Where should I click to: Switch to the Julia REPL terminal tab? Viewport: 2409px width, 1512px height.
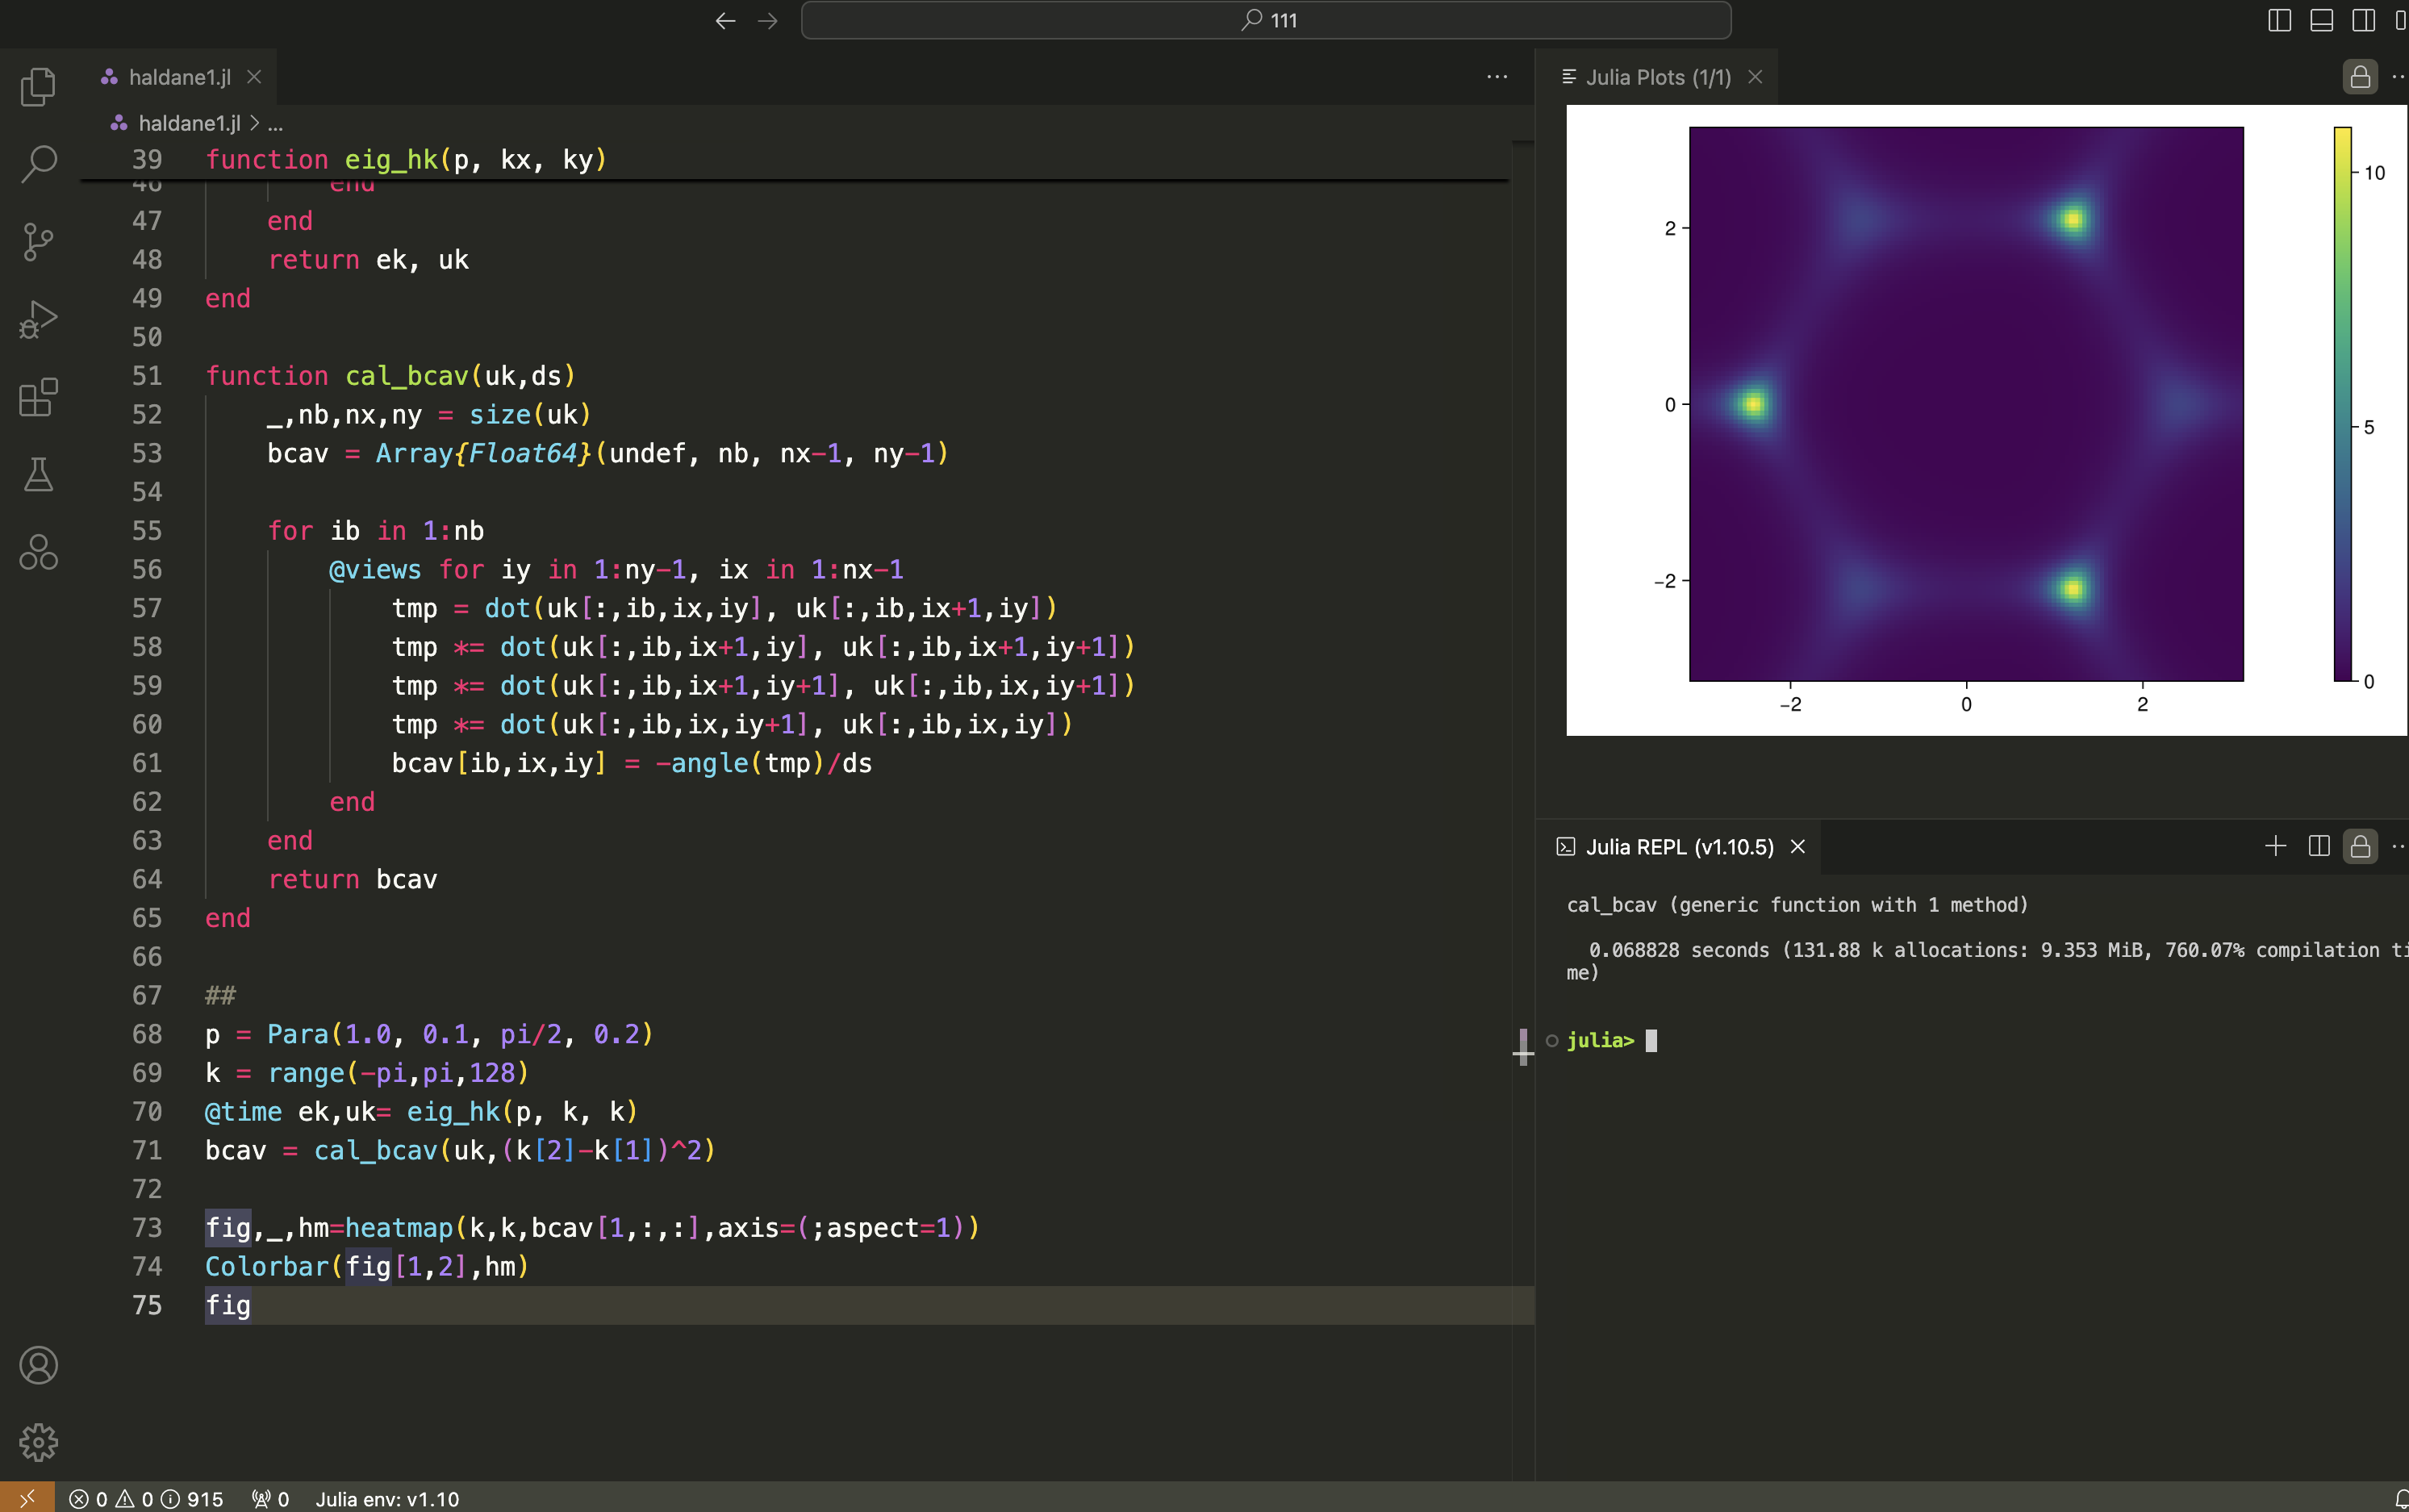(1678, 847)
